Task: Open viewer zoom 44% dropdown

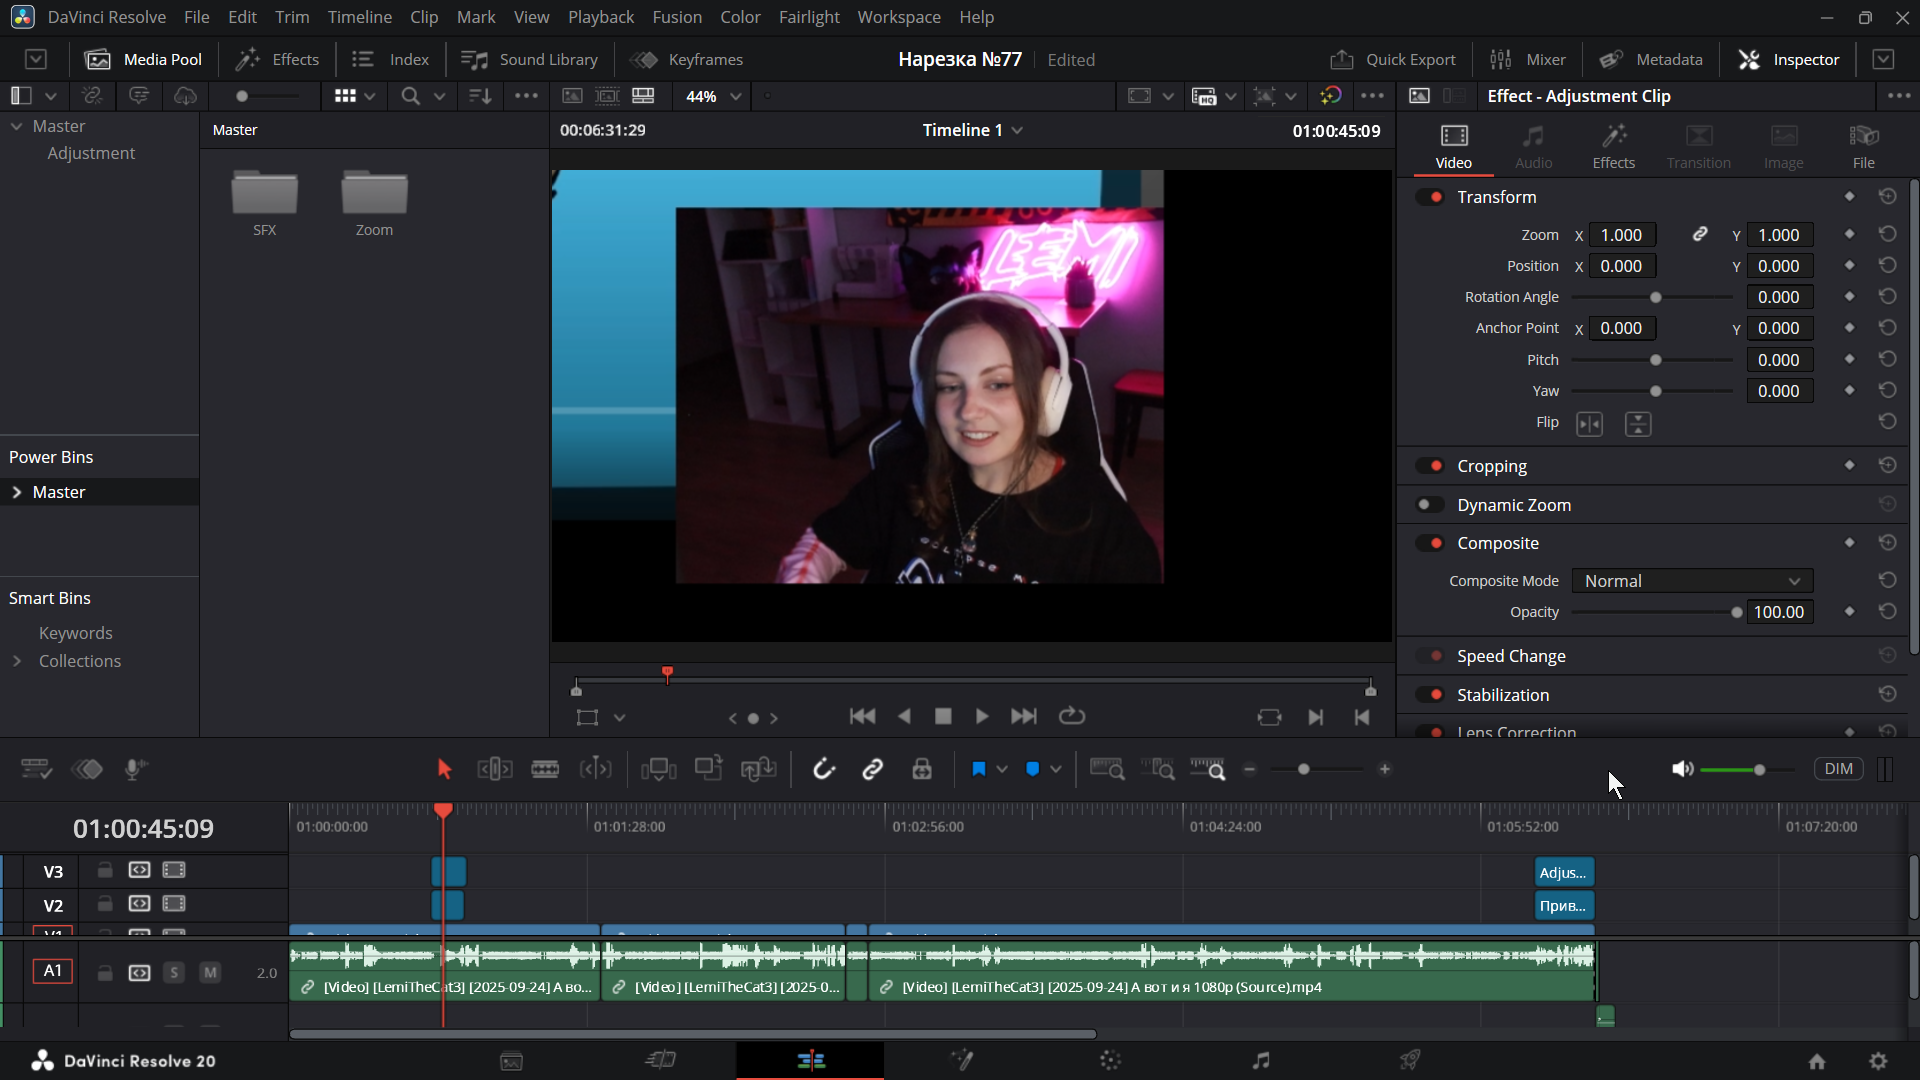Action: click(712, 96)
